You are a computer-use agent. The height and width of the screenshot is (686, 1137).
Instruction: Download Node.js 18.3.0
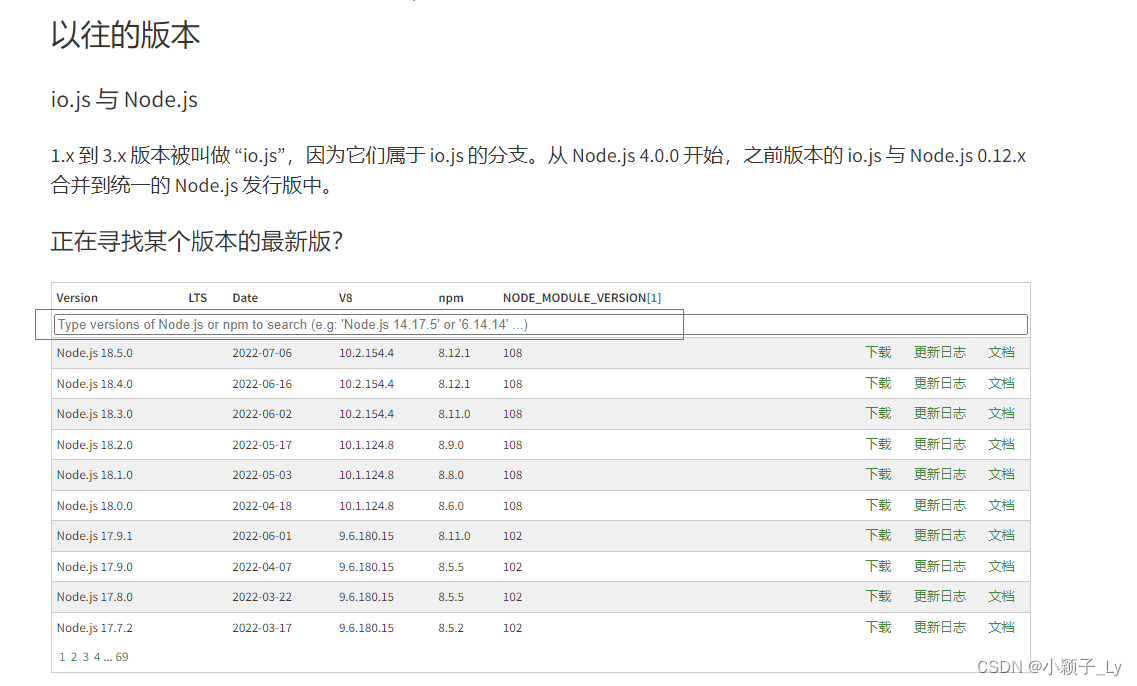[878, 413]
